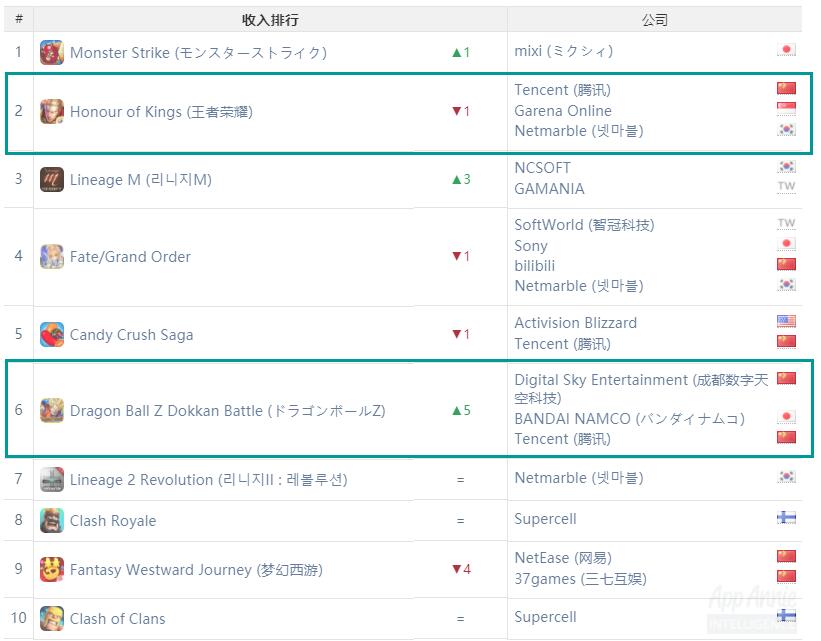Select the bilibili company link
Image resolution: width=821 pixels, height=641 pixels.
pos(535,266)
